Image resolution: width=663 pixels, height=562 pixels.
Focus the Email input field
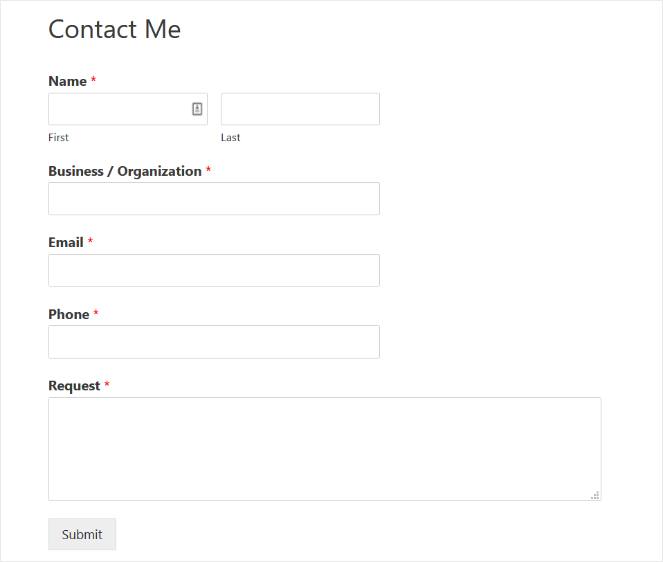click(214, 270)
